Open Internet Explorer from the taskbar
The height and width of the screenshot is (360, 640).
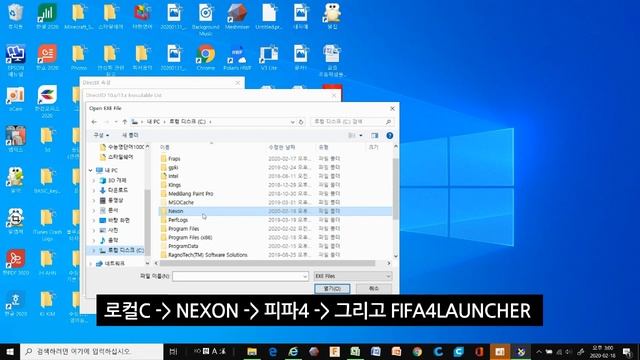[293, 351]
